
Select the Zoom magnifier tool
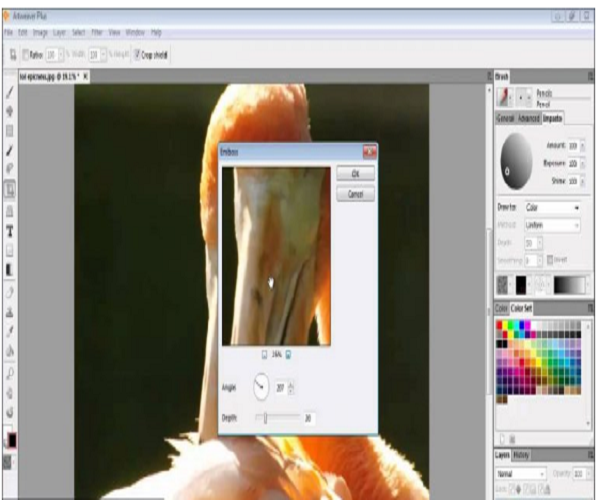(10, 373)
